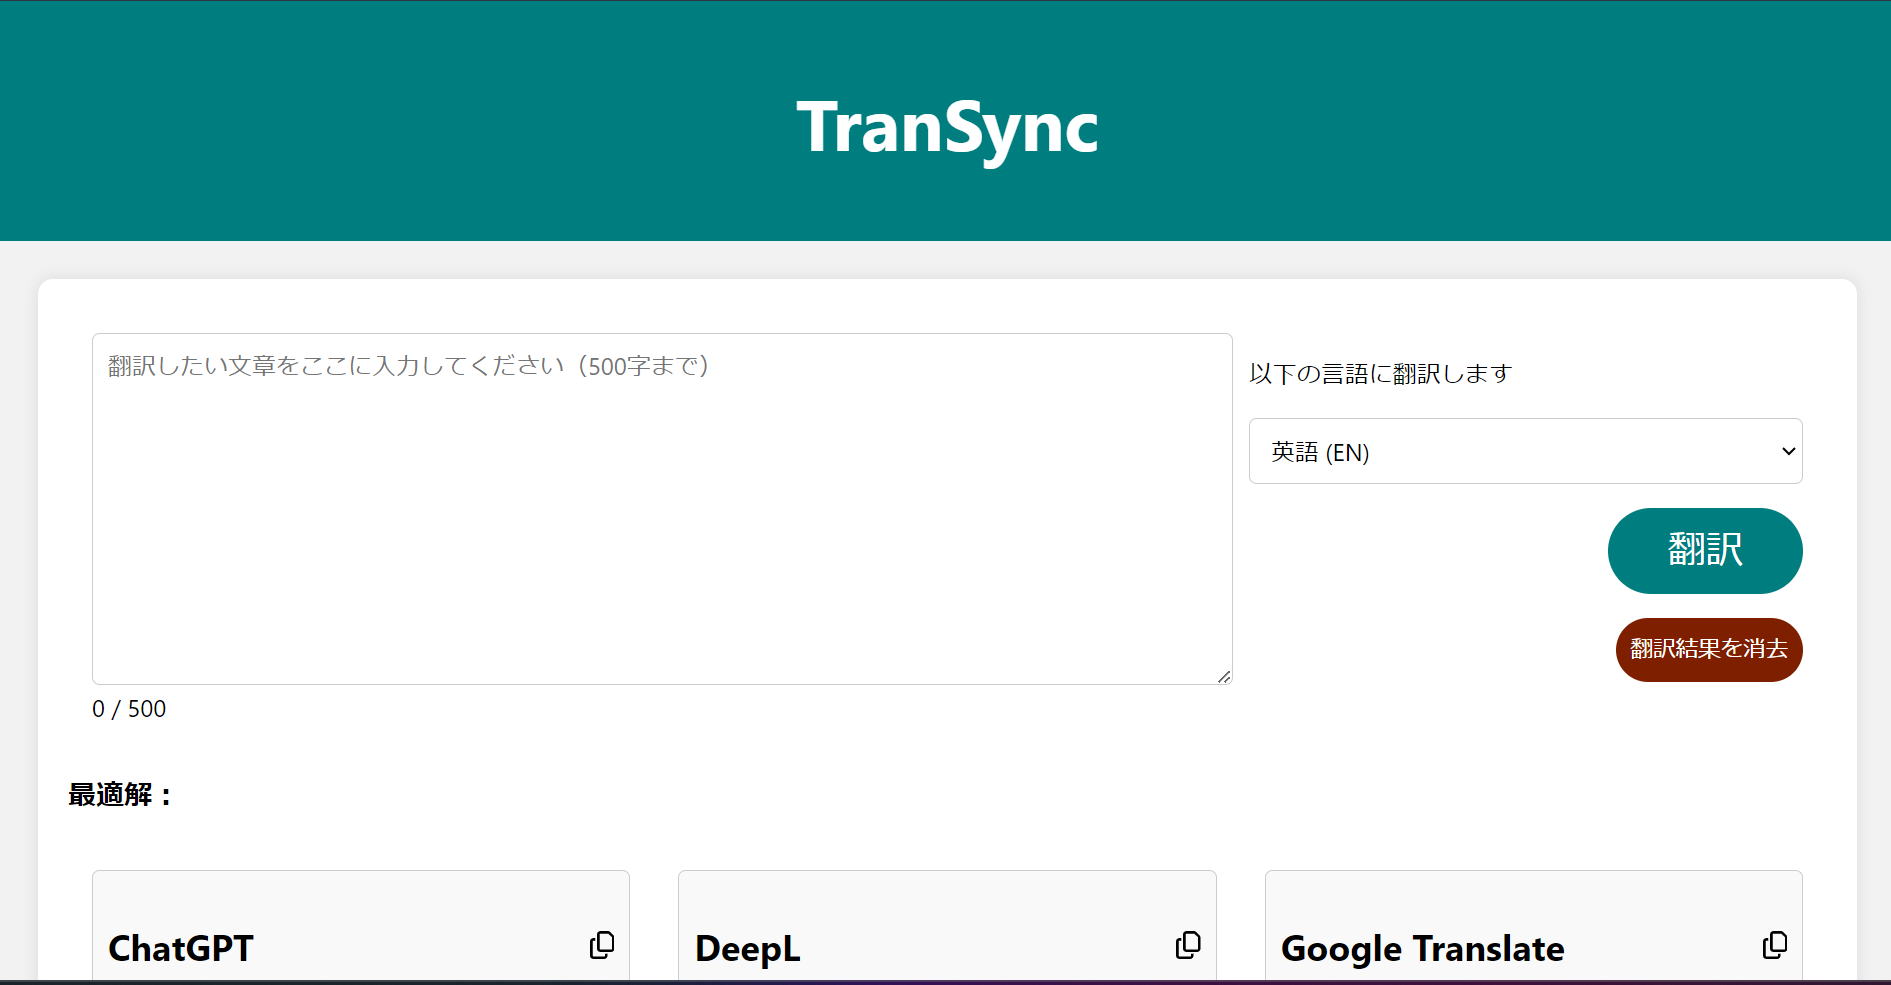
Task: Click the 0 / 500 character counter
Action: point(129,709)
